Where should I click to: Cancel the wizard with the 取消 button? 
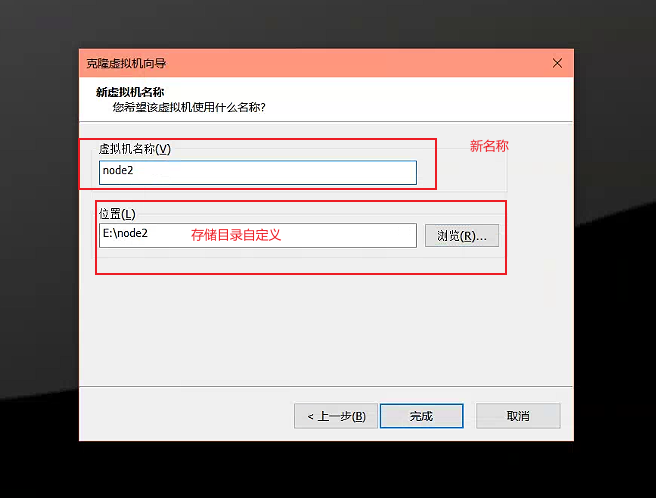[518, 416]
